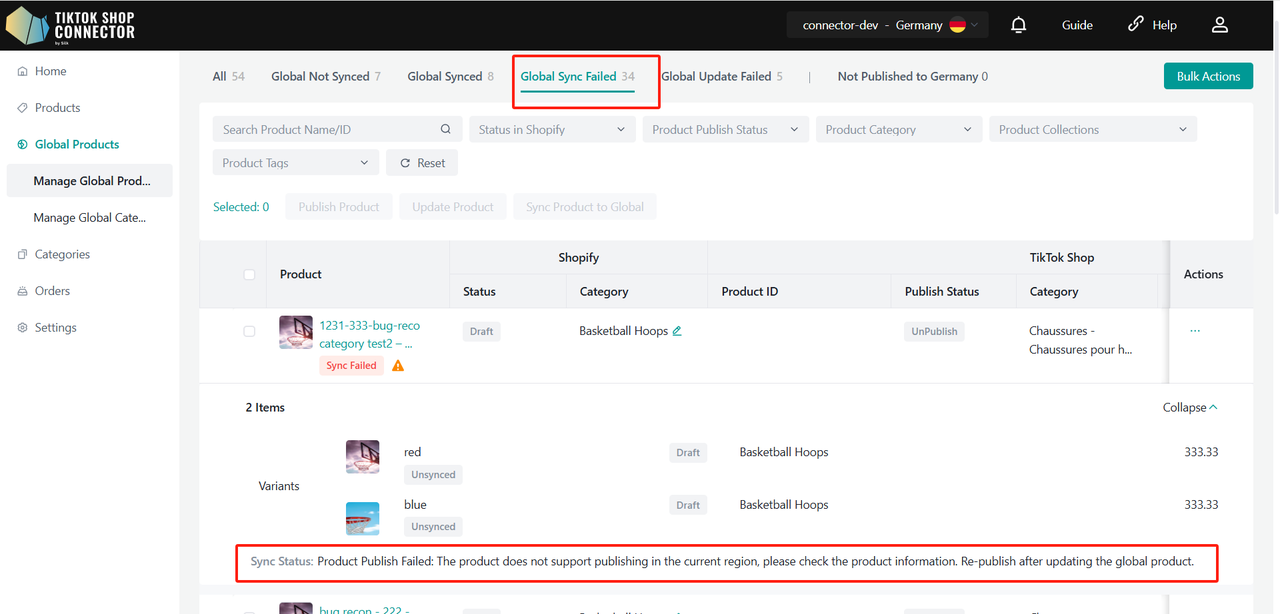Click the pencil edit icon beside Basketball Hoops
The width and height of the screenshot is (1280, 614).
click(x=677, y=331)
